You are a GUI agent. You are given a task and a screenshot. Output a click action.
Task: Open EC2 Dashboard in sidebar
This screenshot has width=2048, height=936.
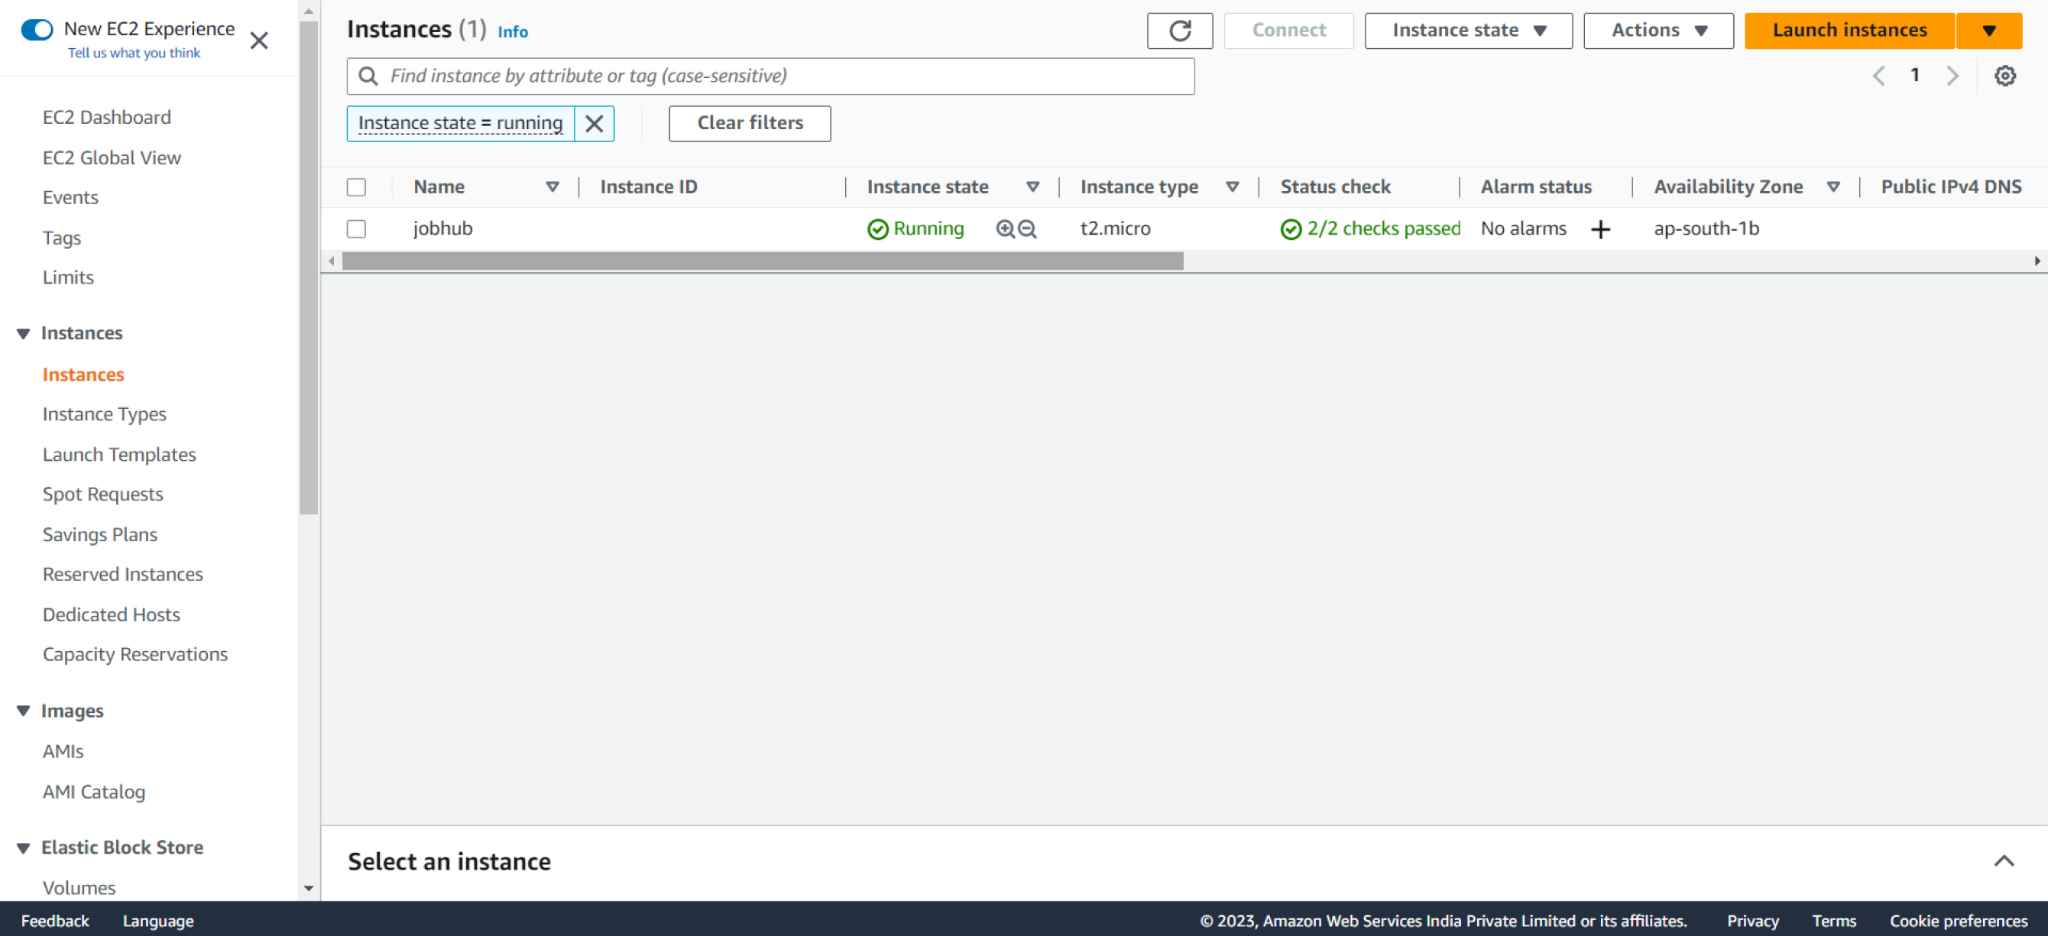(x=107, y=117)
